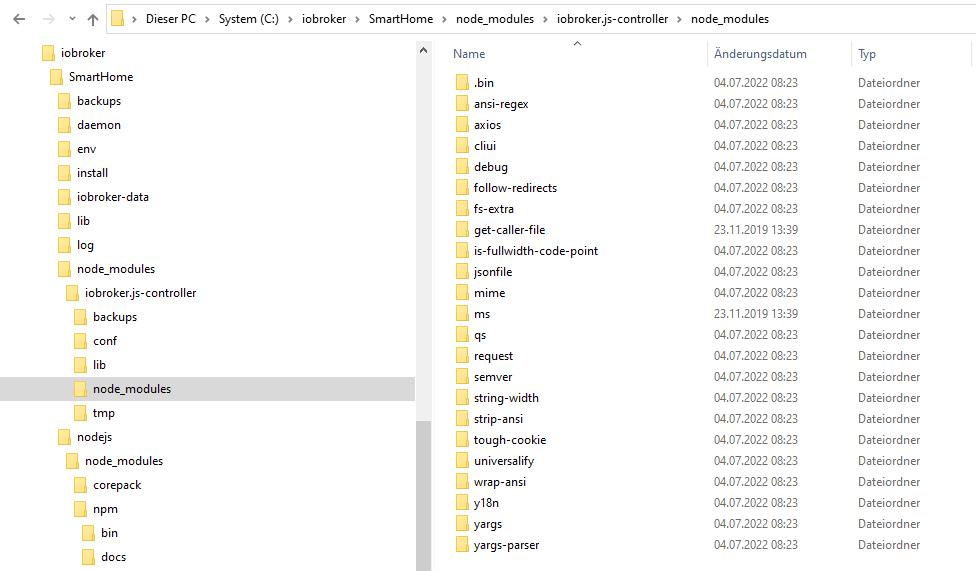Image resolution: width=976 pixels, height=571 pixels.
Task: Select the tough-cookie folder icon
Action: click(x=462, y=440)
